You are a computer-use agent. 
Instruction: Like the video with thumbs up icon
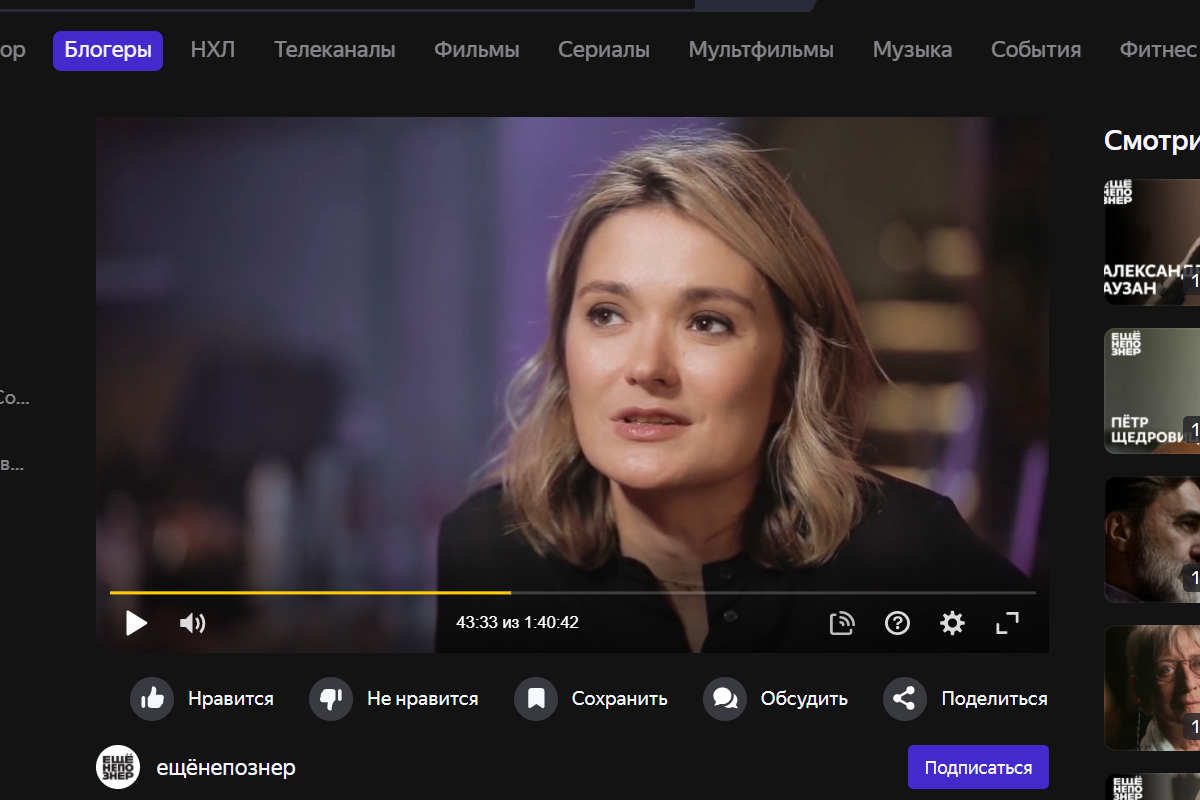coord(152,699)
